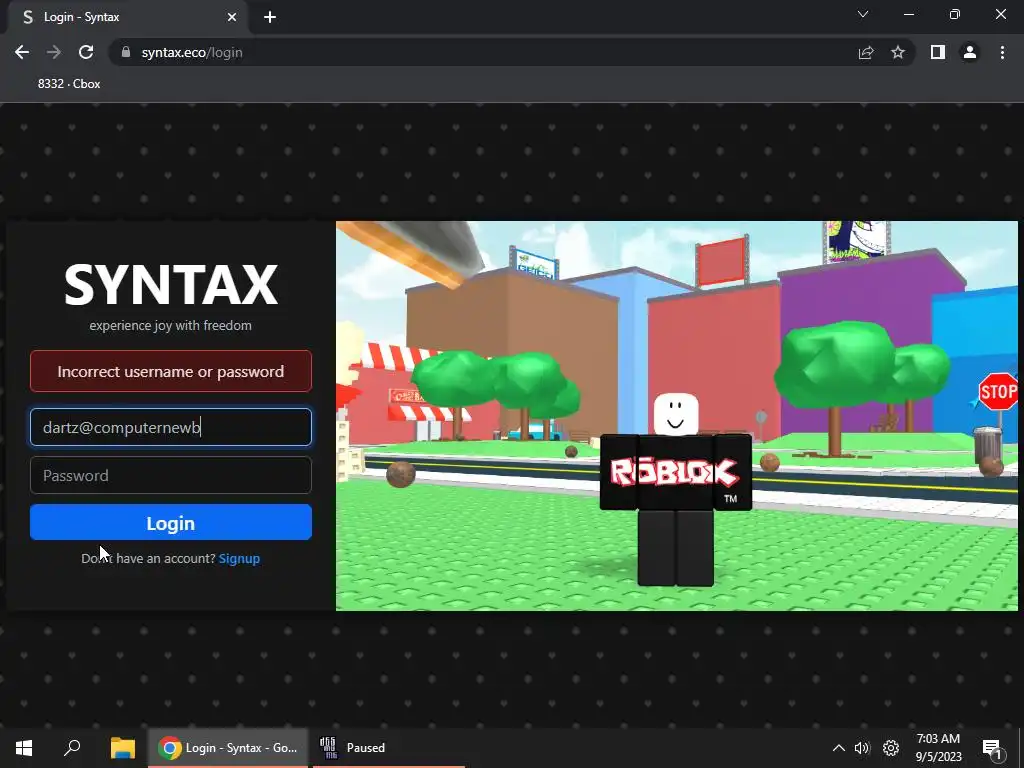Click the blue Login button

(x=170, y=522)
